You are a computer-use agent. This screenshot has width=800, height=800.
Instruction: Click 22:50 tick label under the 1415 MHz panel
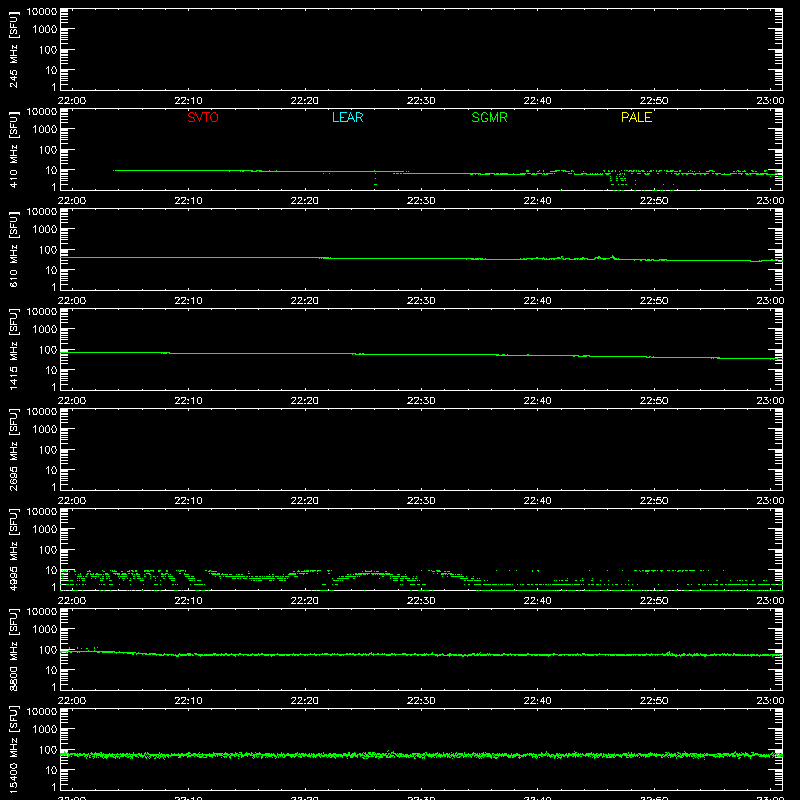pos(654,401)
